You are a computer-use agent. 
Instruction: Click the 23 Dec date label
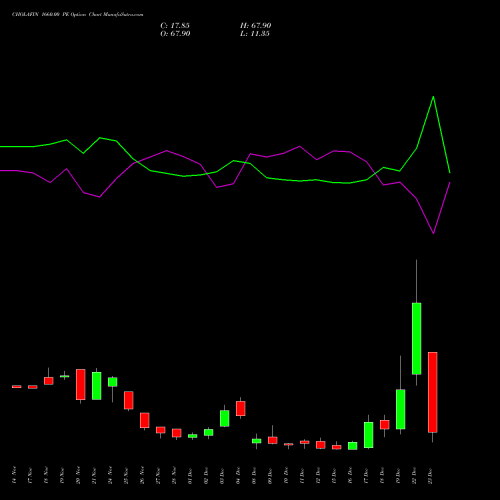[430, 475]
